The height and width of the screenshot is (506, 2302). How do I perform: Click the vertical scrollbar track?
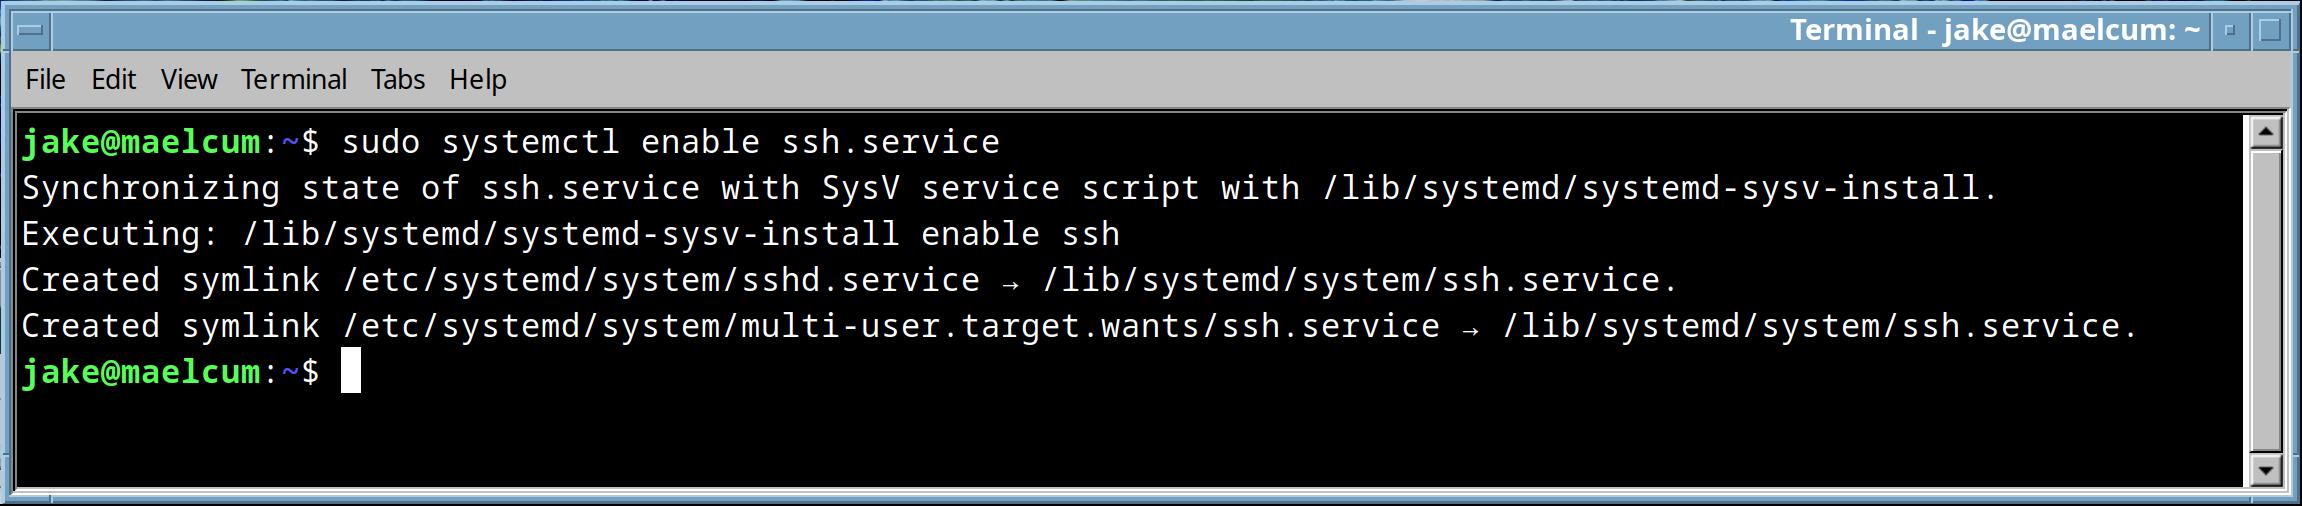pos(2265,300)
